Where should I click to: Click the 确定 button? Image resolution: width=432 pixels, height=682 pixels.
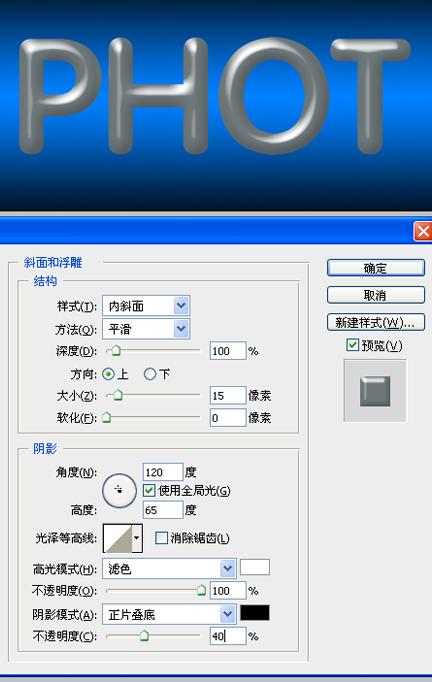click(x=375, y=268)
